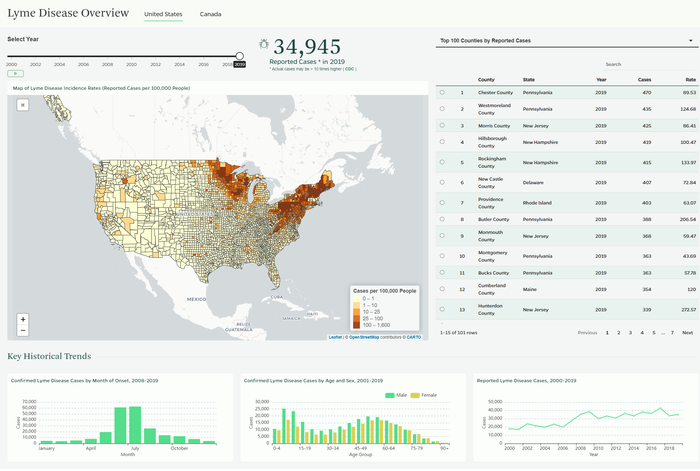Open the CARTO attribution link
The image size is (700, 471).
point(414,337)
